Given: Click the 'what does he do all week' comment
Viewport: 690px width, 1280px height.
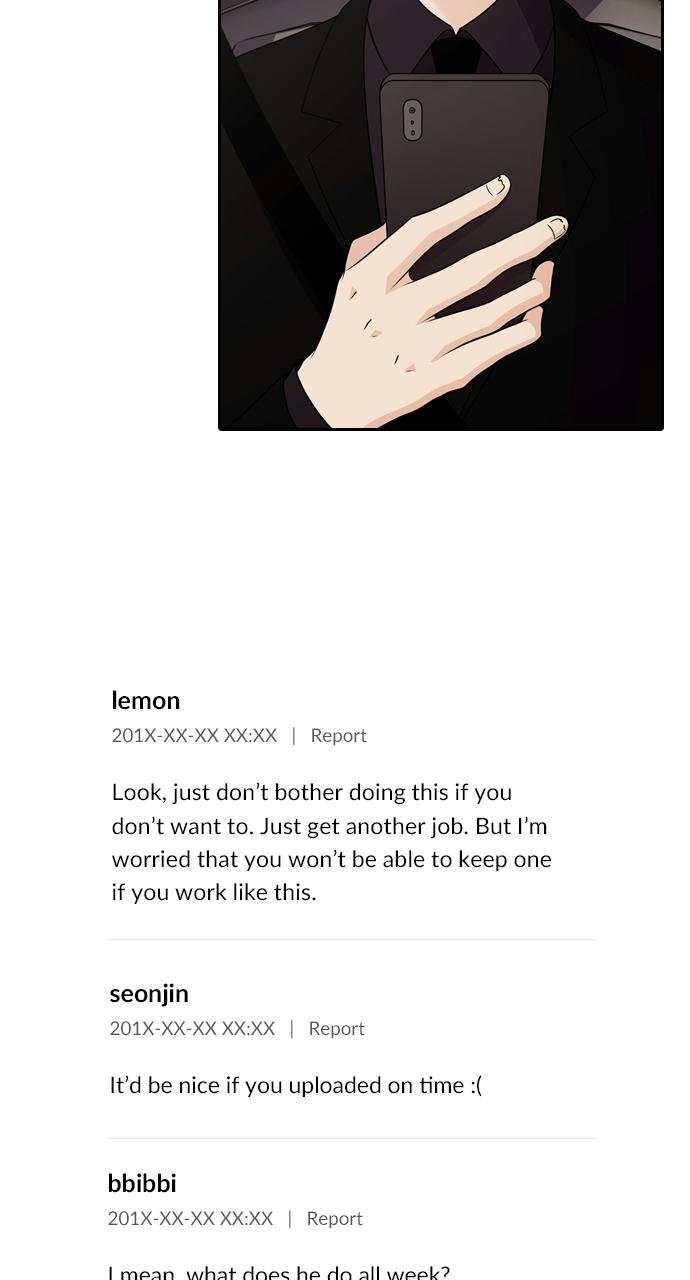Looking at the screenshot, I should (279, 1271).
